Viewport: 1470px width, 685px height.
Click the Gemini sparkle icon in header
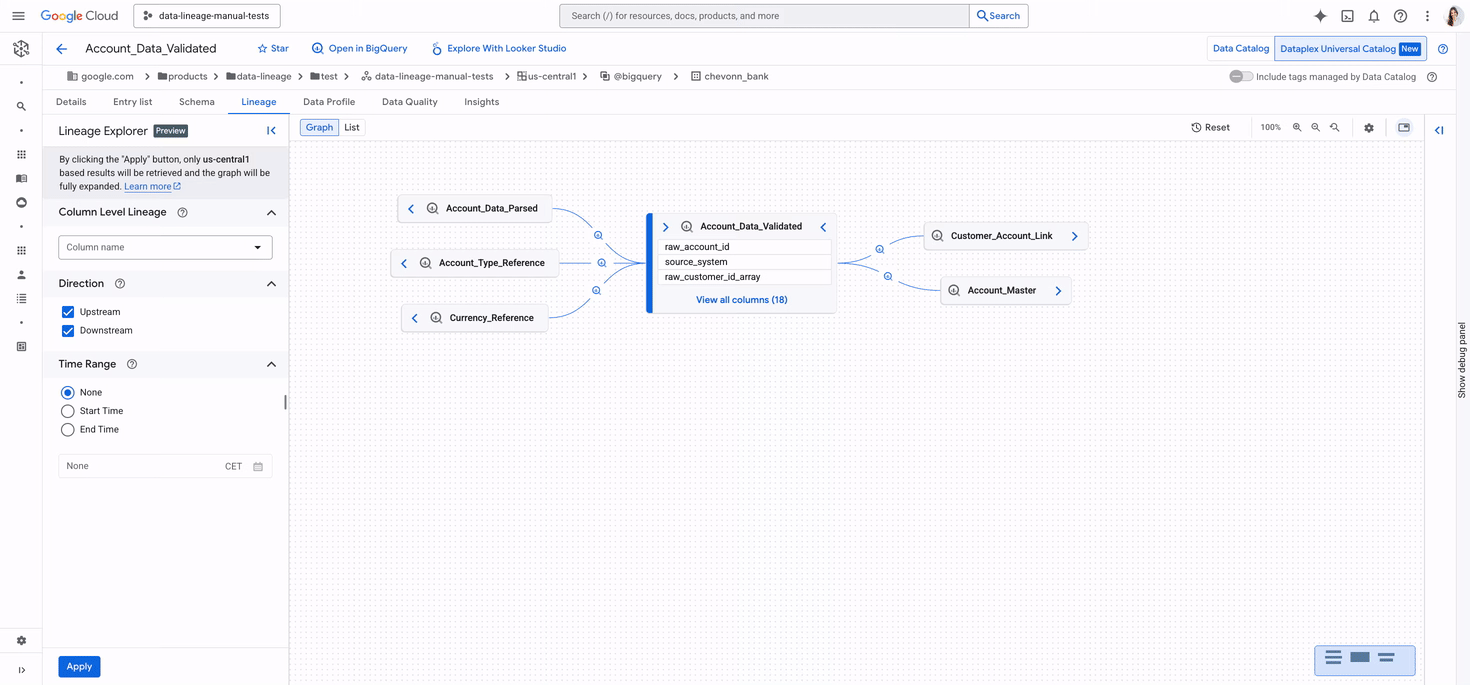(1320, 16)
